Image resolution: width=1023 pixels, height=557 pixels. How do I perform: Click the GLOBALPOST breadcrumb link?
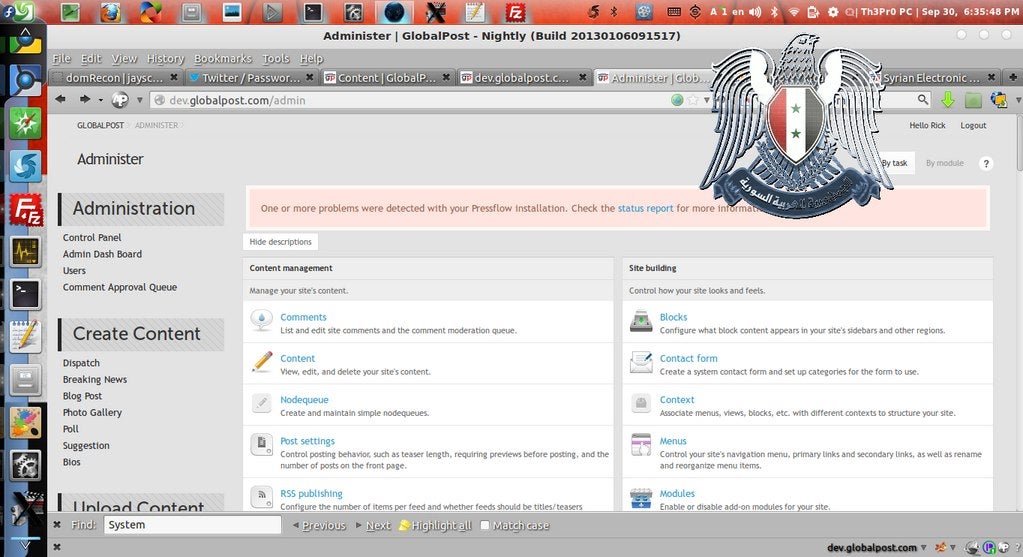(100, 125)
